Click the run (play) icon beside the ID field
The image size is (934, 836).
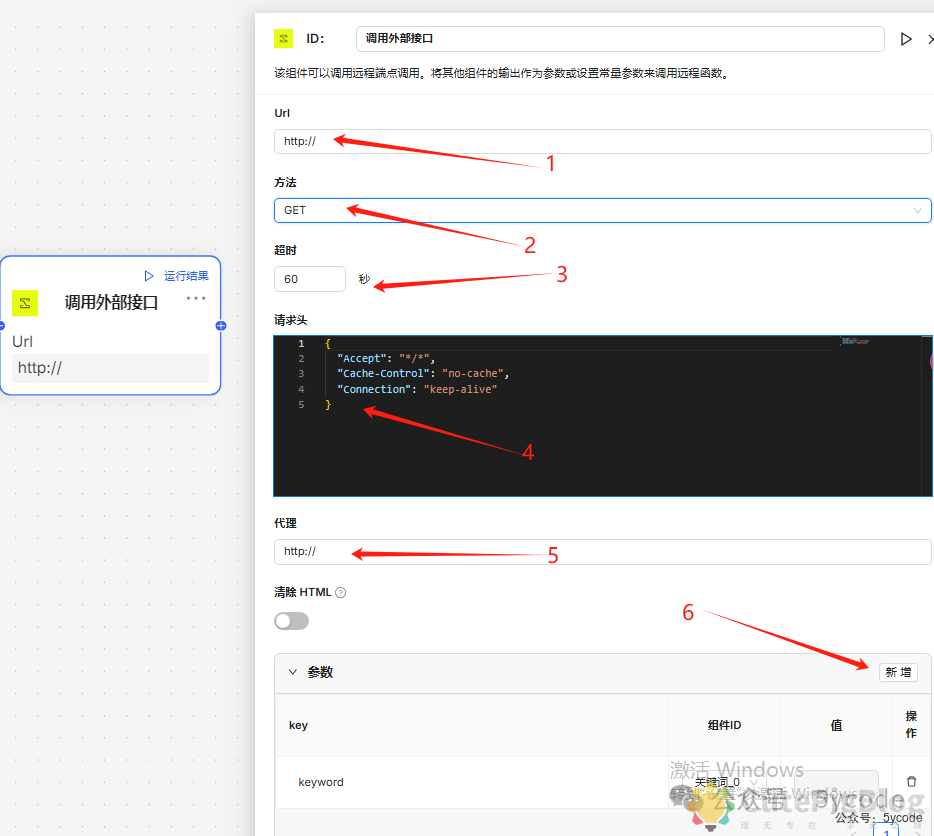click(906, 39)
